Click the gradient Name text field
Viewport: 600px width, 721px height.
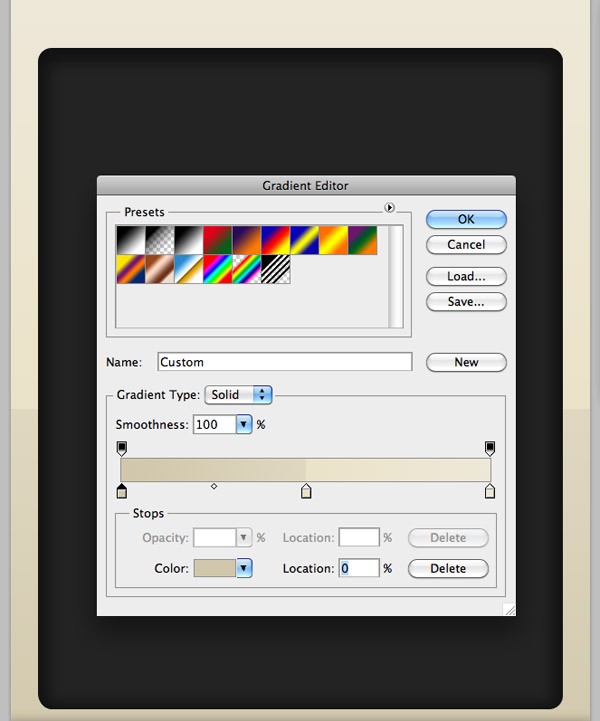(x=285, y=362)
